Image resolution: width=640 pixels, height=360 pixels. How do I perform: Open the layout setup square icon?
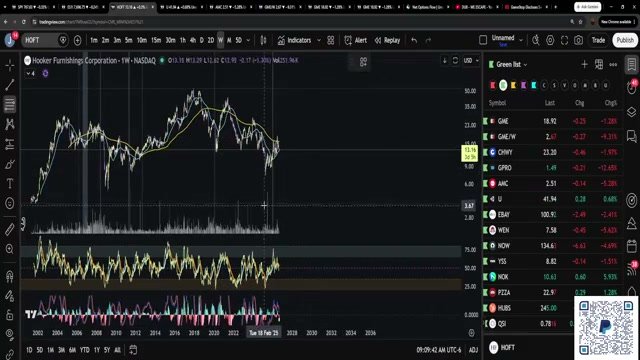coord(483,40)
